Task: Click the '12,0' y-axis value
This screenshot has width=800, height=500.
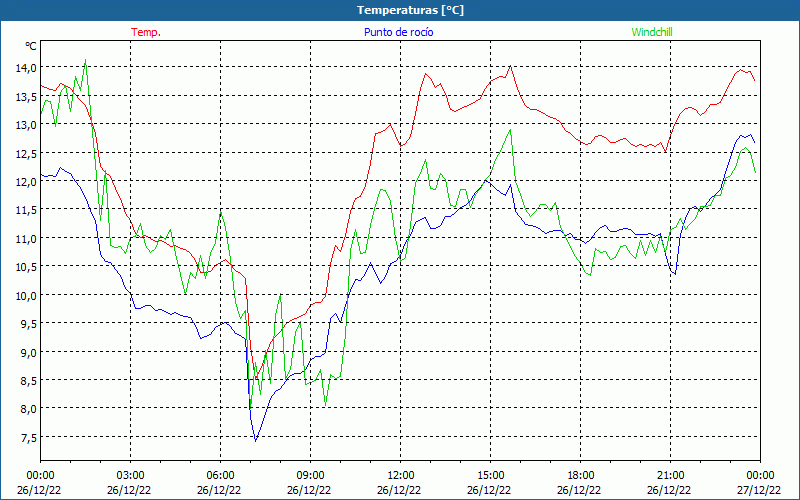Action: click(x=26, y=181)
